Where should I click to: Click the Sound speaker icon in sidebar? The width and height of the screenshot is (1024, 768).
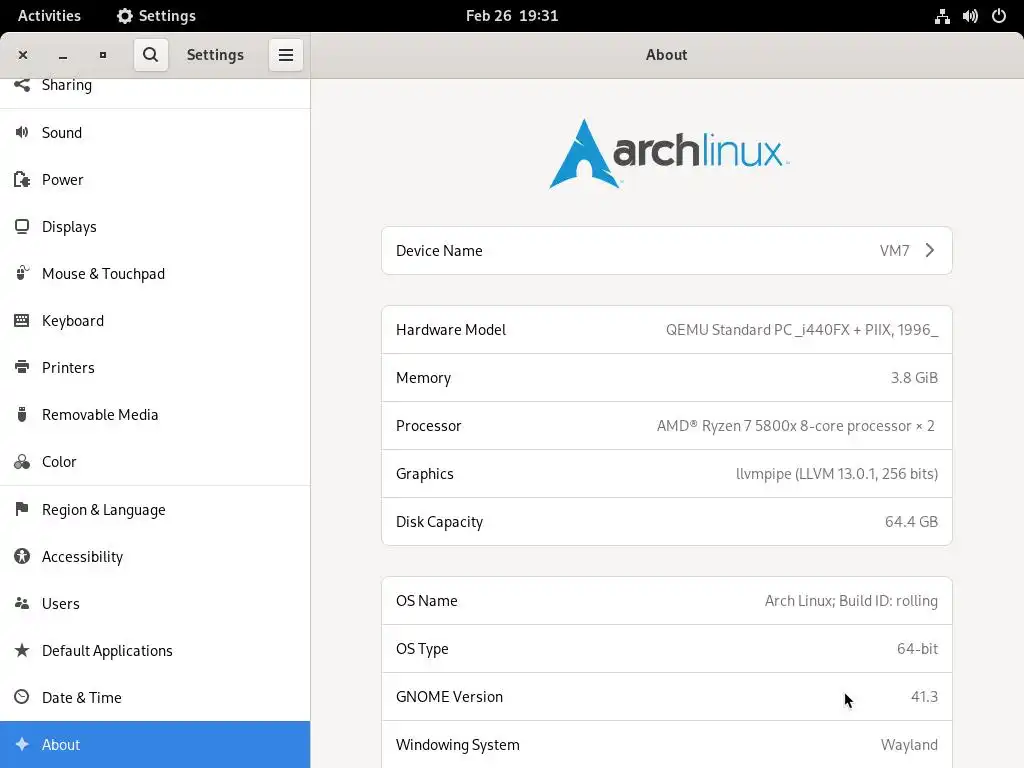point(22,132)
